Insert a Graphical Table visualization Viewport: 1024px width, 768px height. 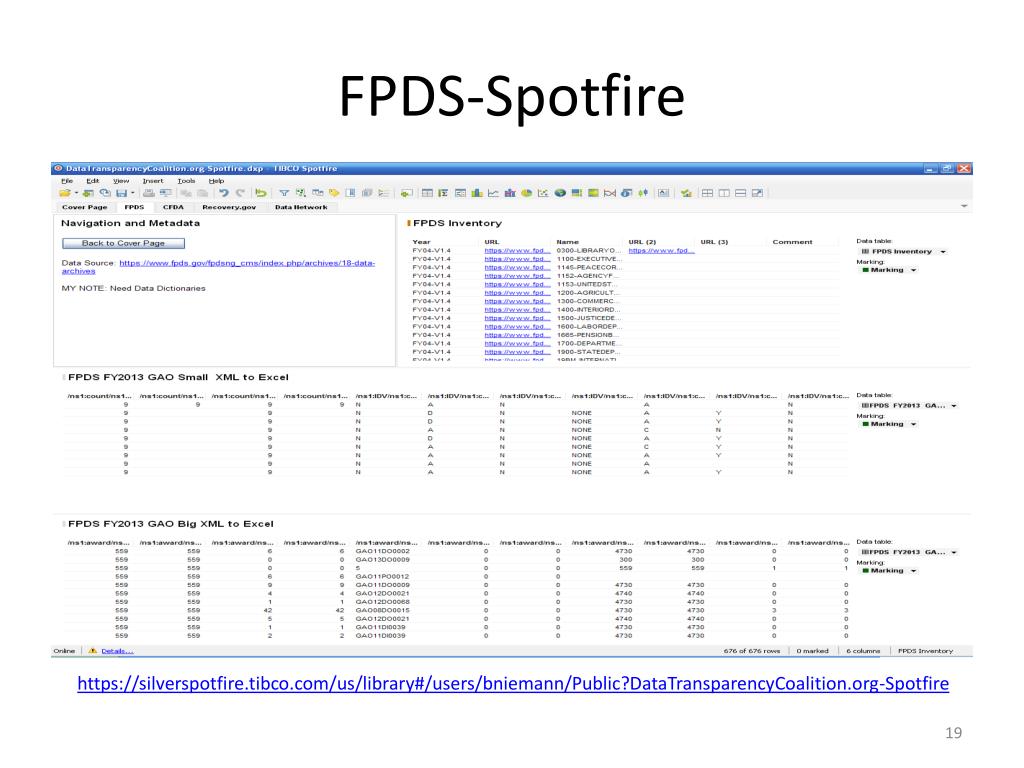(x=460, y=193)
